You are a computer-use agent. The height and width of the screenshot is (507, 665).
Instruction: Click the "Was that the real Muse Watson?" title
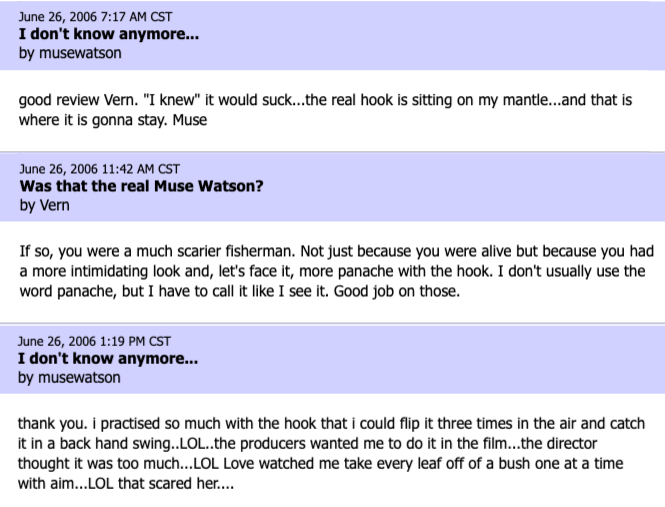(141, 186)
